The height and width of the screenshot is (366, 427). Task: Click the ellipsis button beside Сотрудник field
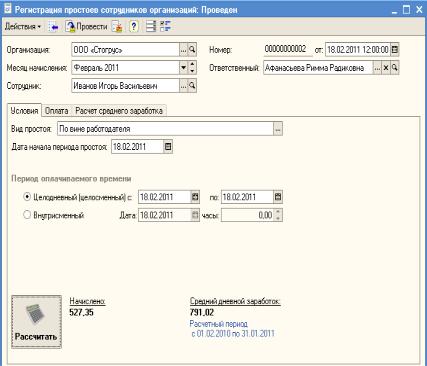[184, 86]
